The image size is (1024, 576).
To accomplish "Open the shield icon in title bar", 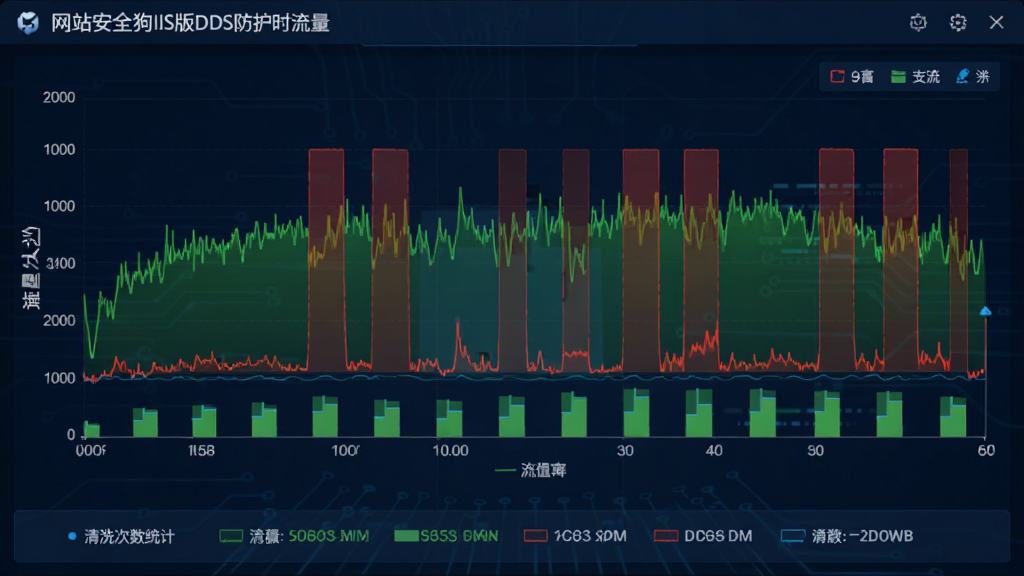I will (x=918, y=22).
